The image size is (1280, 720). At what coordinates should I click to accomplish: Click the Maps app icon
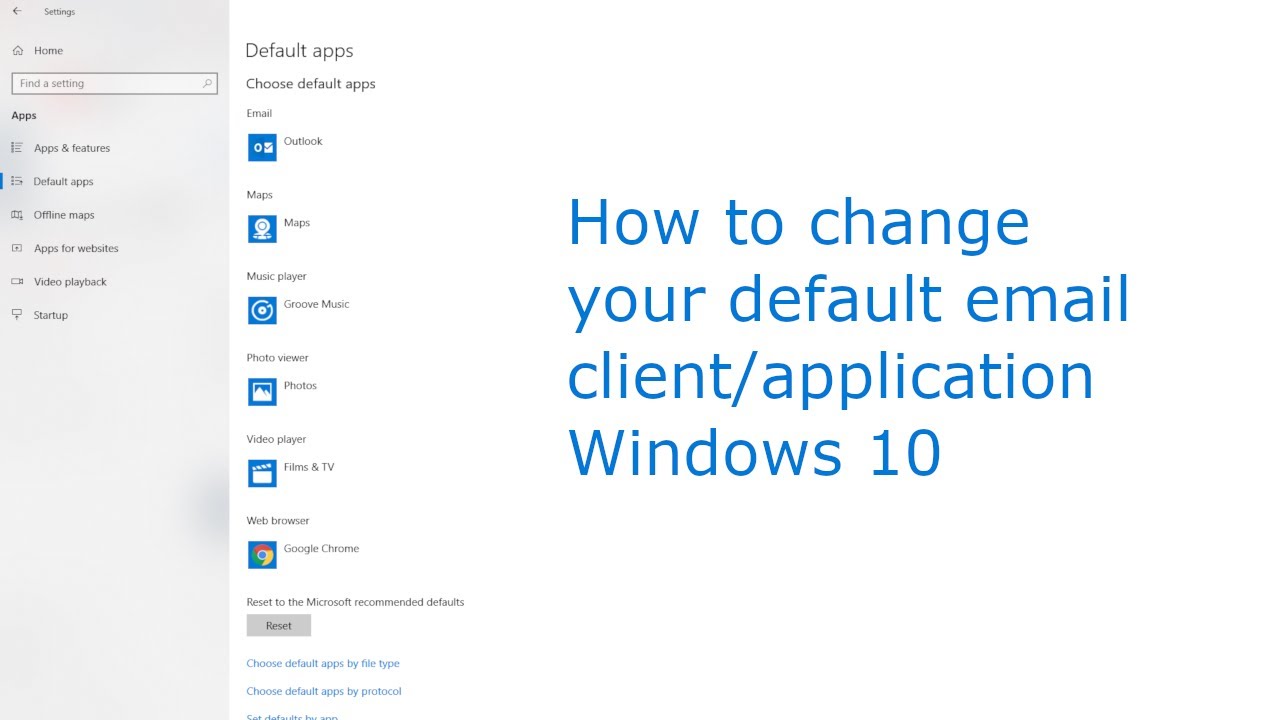tap(262, 229)
